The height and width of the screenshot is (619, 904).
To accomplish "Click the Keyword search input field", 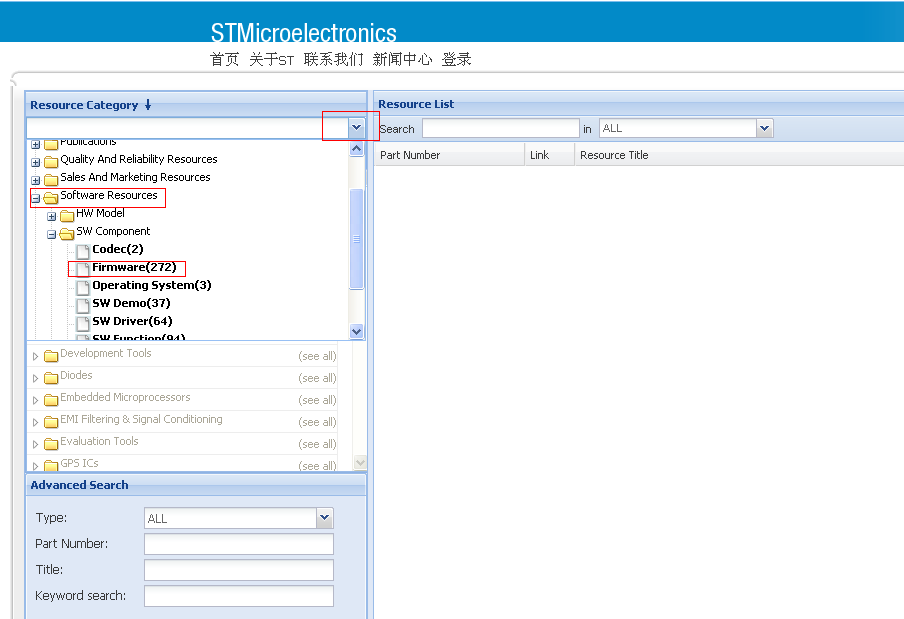I will pyautogui.click(x=239, y=596).
